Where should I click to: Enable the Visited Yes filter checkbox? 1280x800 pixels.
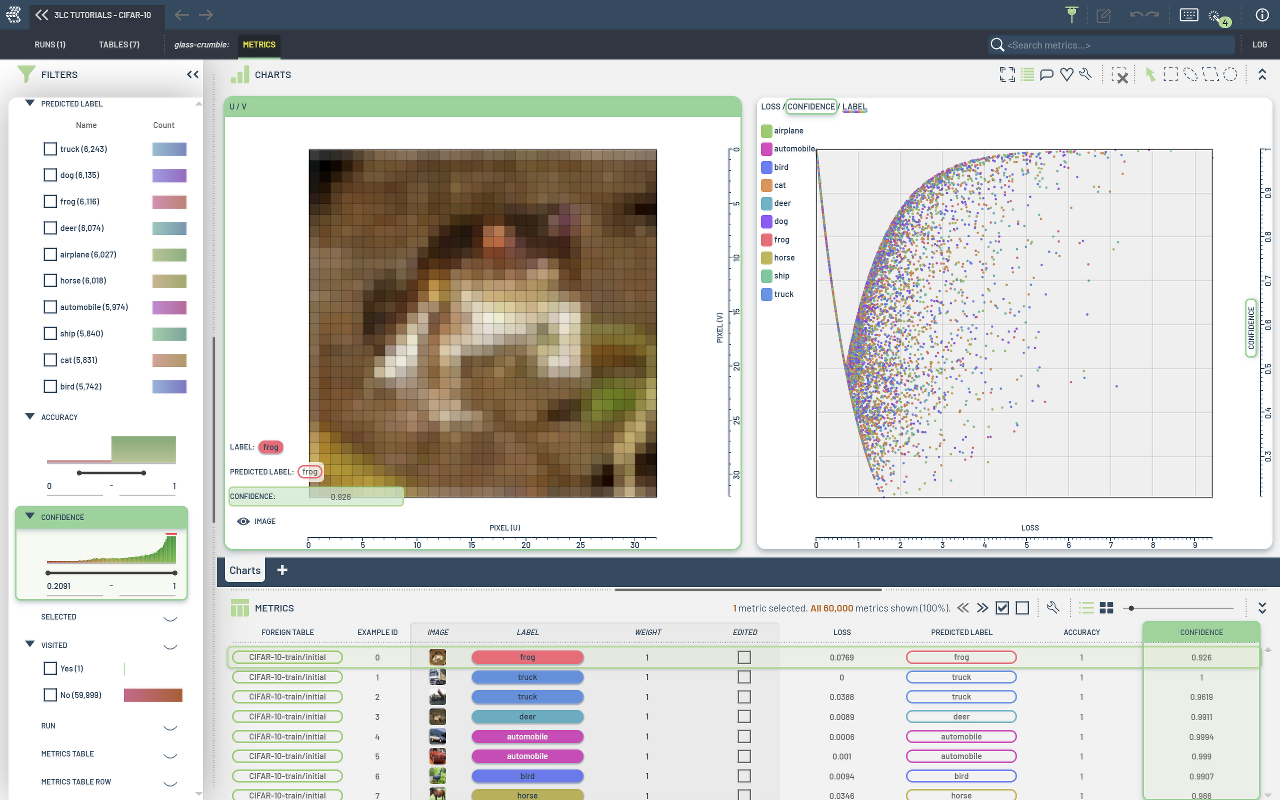point(50,668)
